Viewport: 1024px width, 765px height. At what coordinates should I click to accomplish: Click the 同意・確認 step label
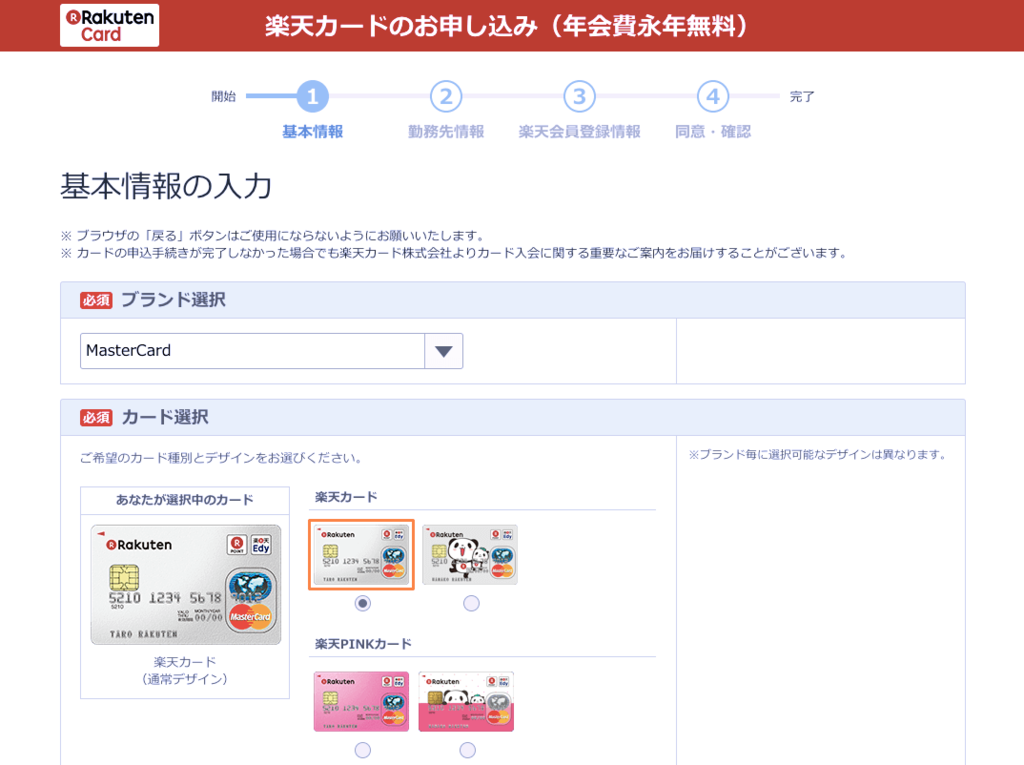point(713,132)
